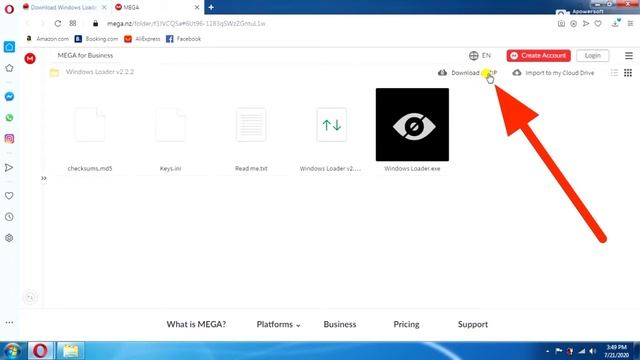This screenshot has height=360, width=640.
Task: Click Download as ZIP
Action: 467,73
